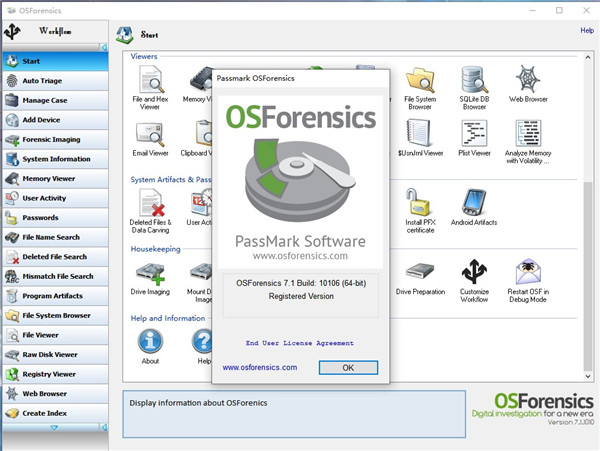
Task: Open Deleted File Search sidebar entry
Action: tap(55, 257)
